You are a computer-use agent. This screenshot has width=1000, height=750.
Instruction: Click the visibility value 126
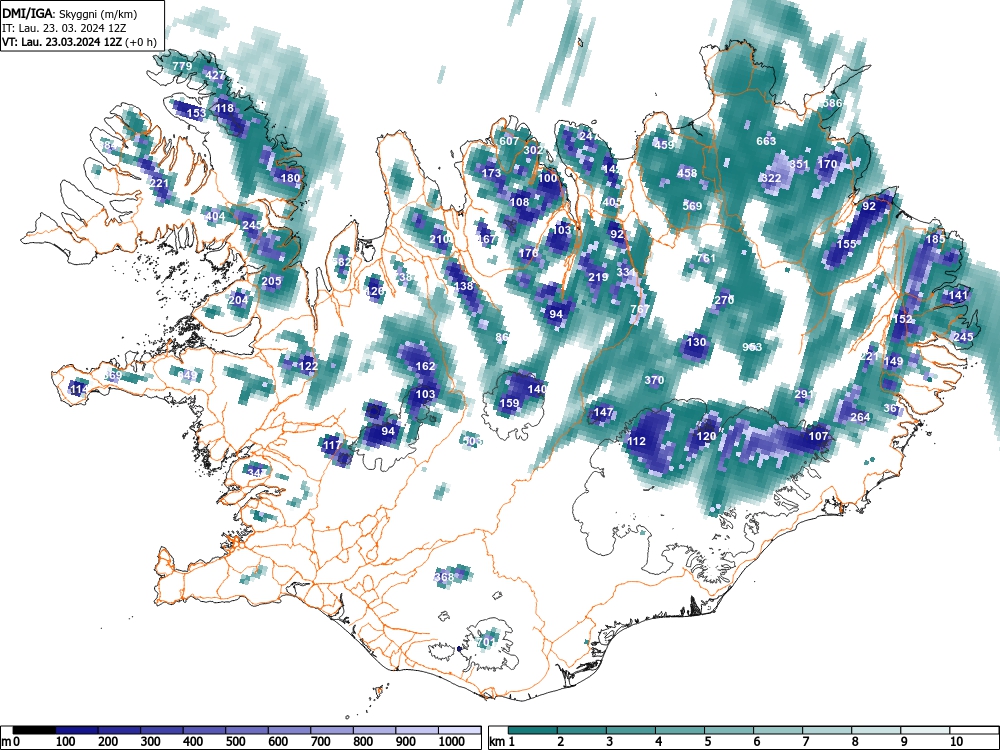[x=374, y=291]
